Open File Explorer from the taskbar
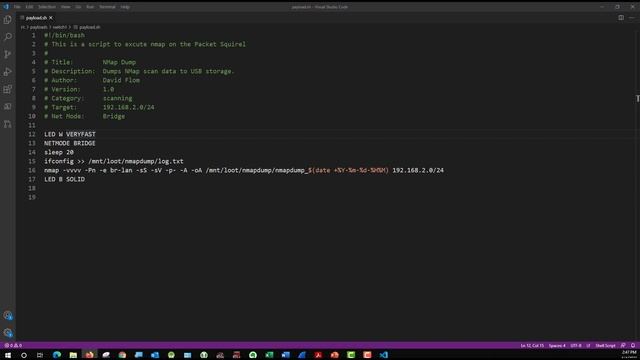 [x=73, y=355]
